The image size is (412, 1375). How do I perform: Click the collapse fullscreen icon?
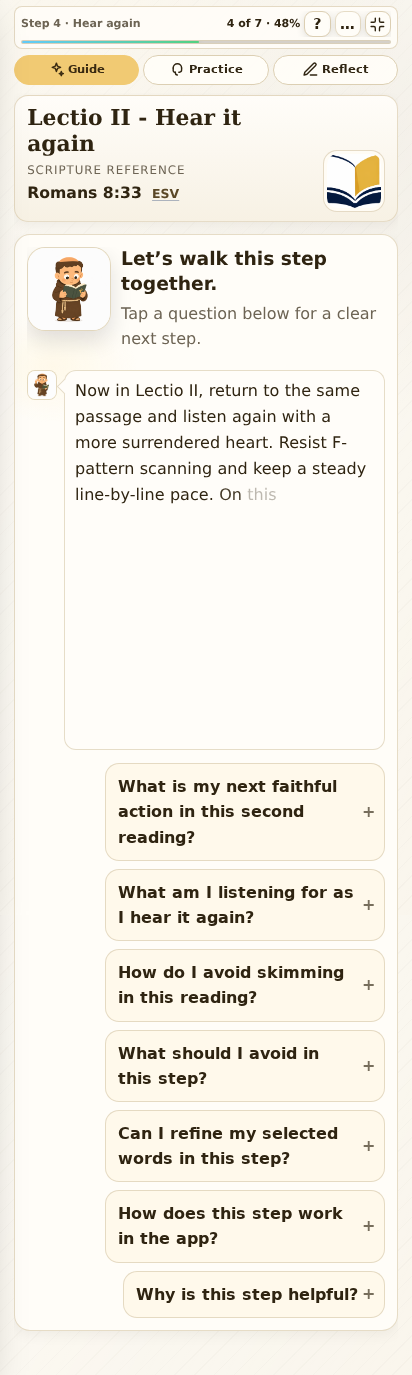click(x=378, y=24)
